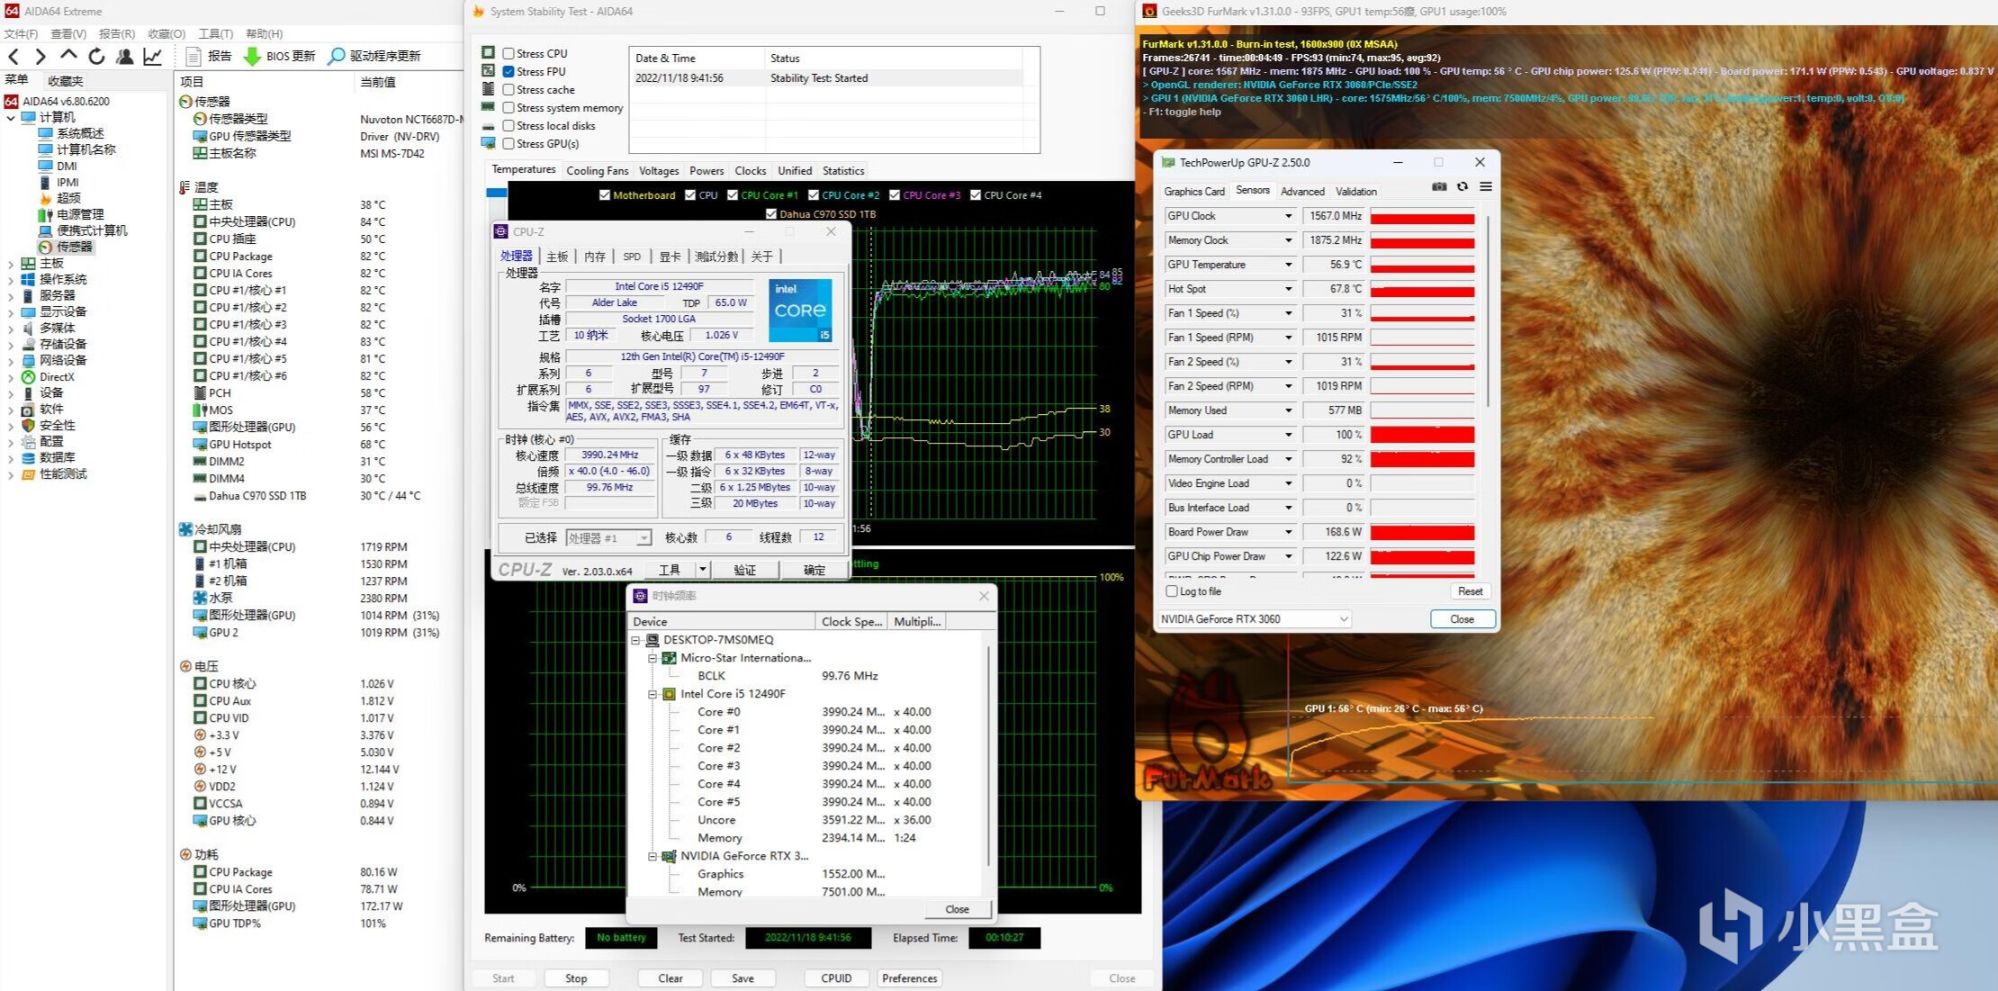
Task: Open the Hot Spot sensor dropdown
Action: [x=1288, y=289]
